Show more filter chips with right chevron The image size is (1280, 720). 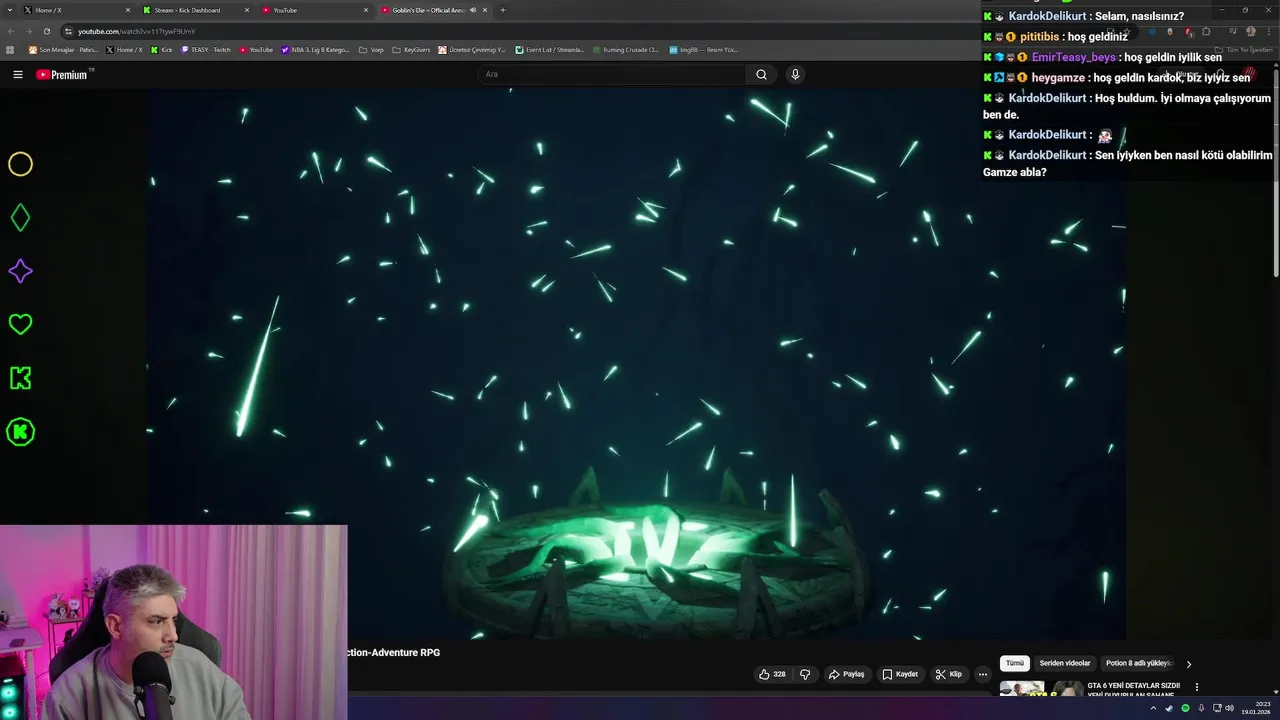[1188, 664]
